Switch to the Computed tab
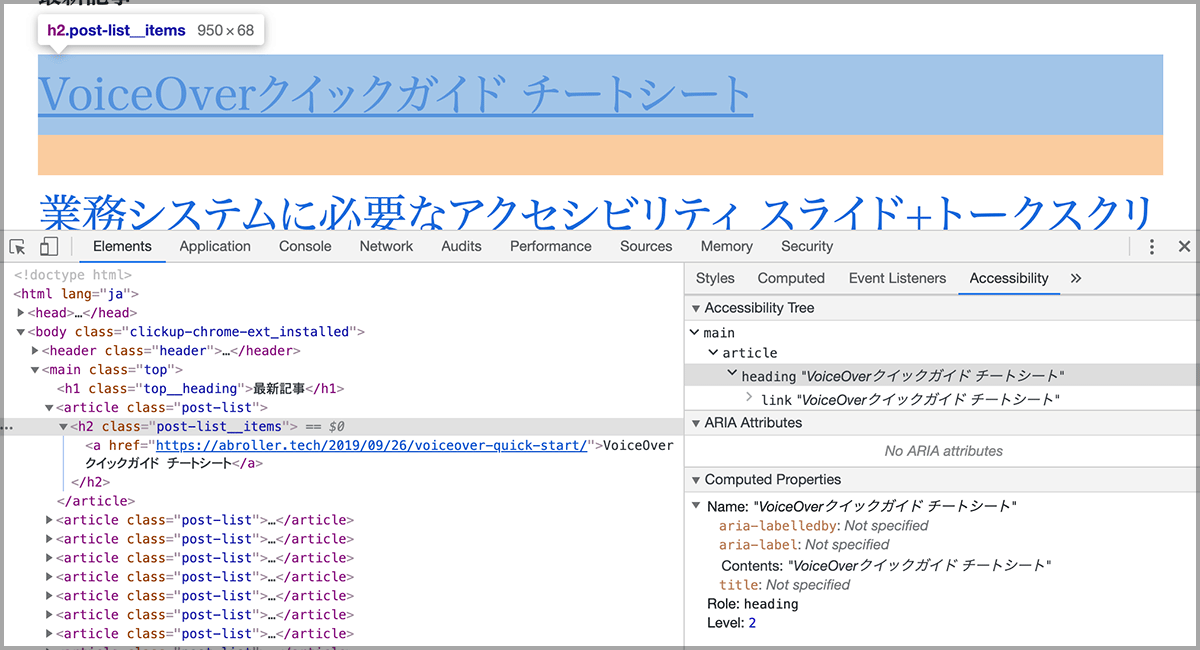This screenshot has height=650, width=1200. [x=791, y=278]
